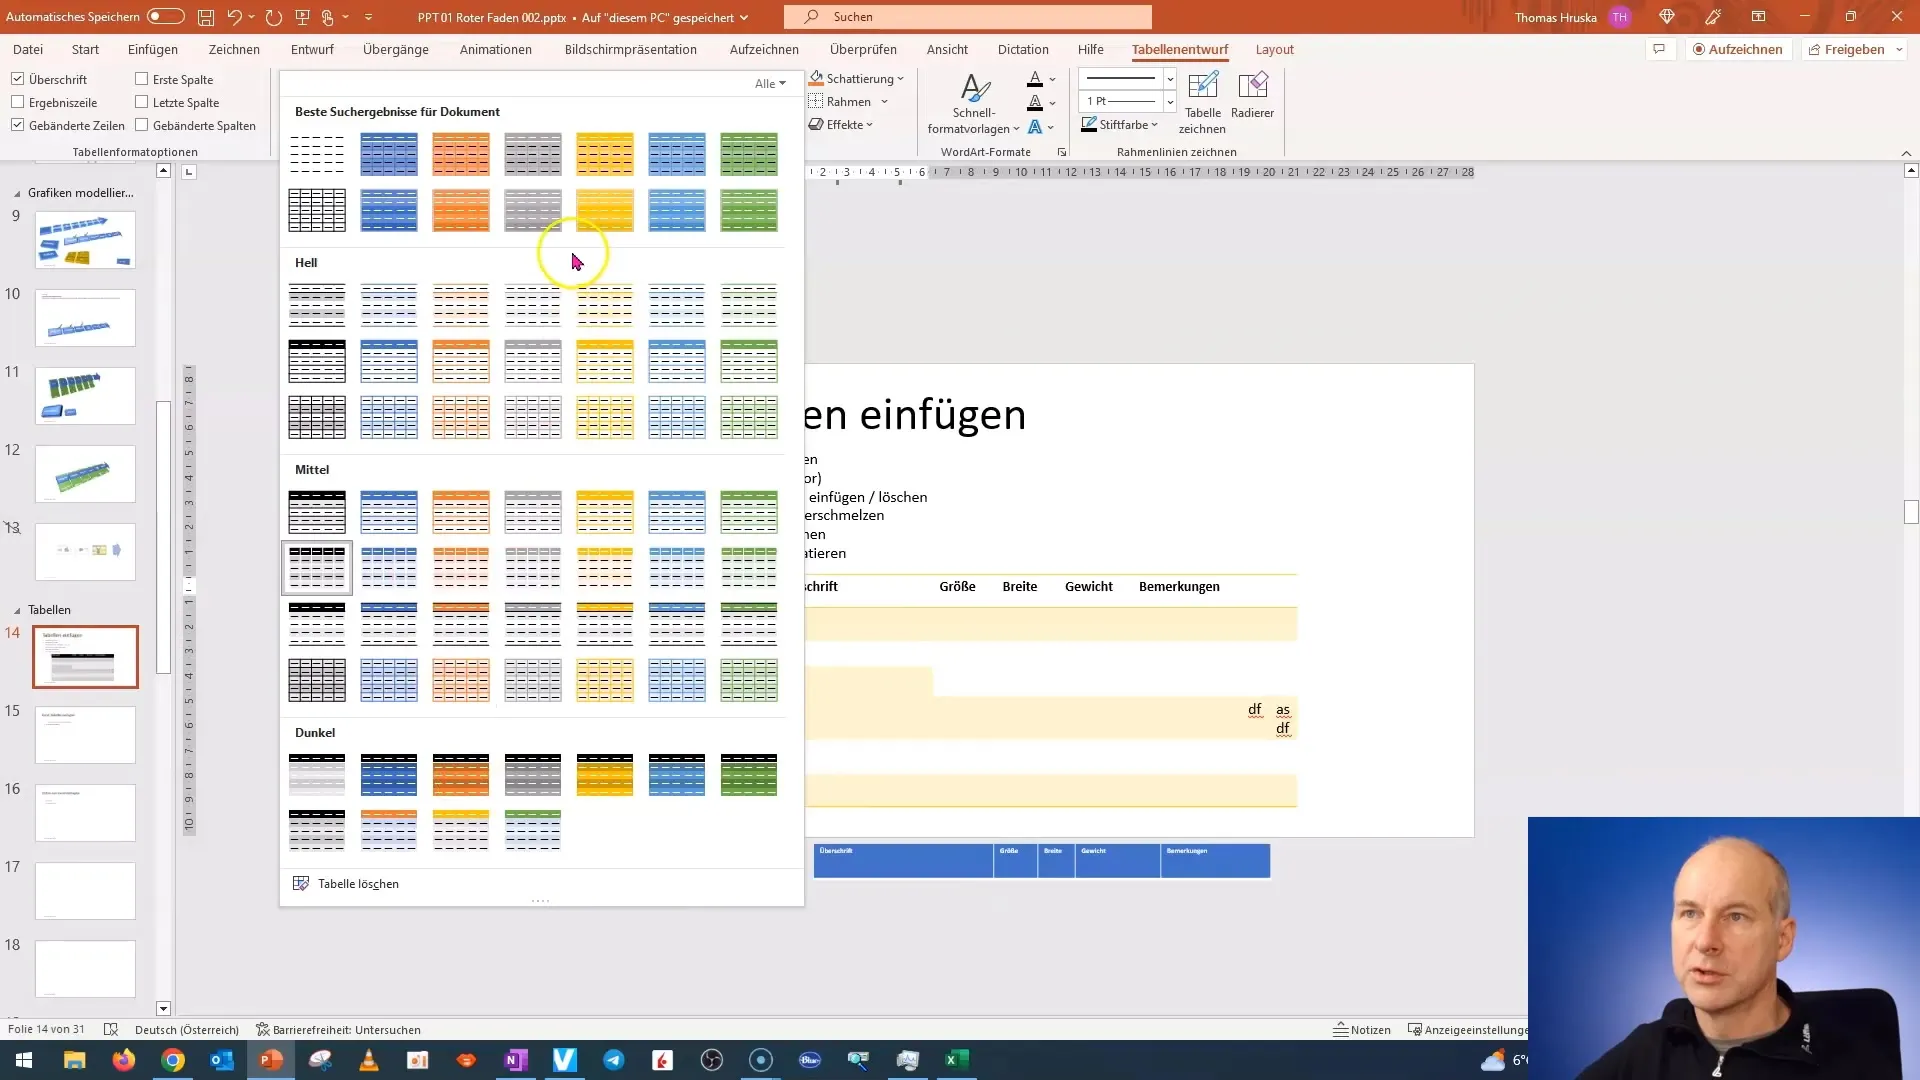Click the Aufzeichnen button at top right
1920x1080 pixels.
click(x=1738, y=49)
